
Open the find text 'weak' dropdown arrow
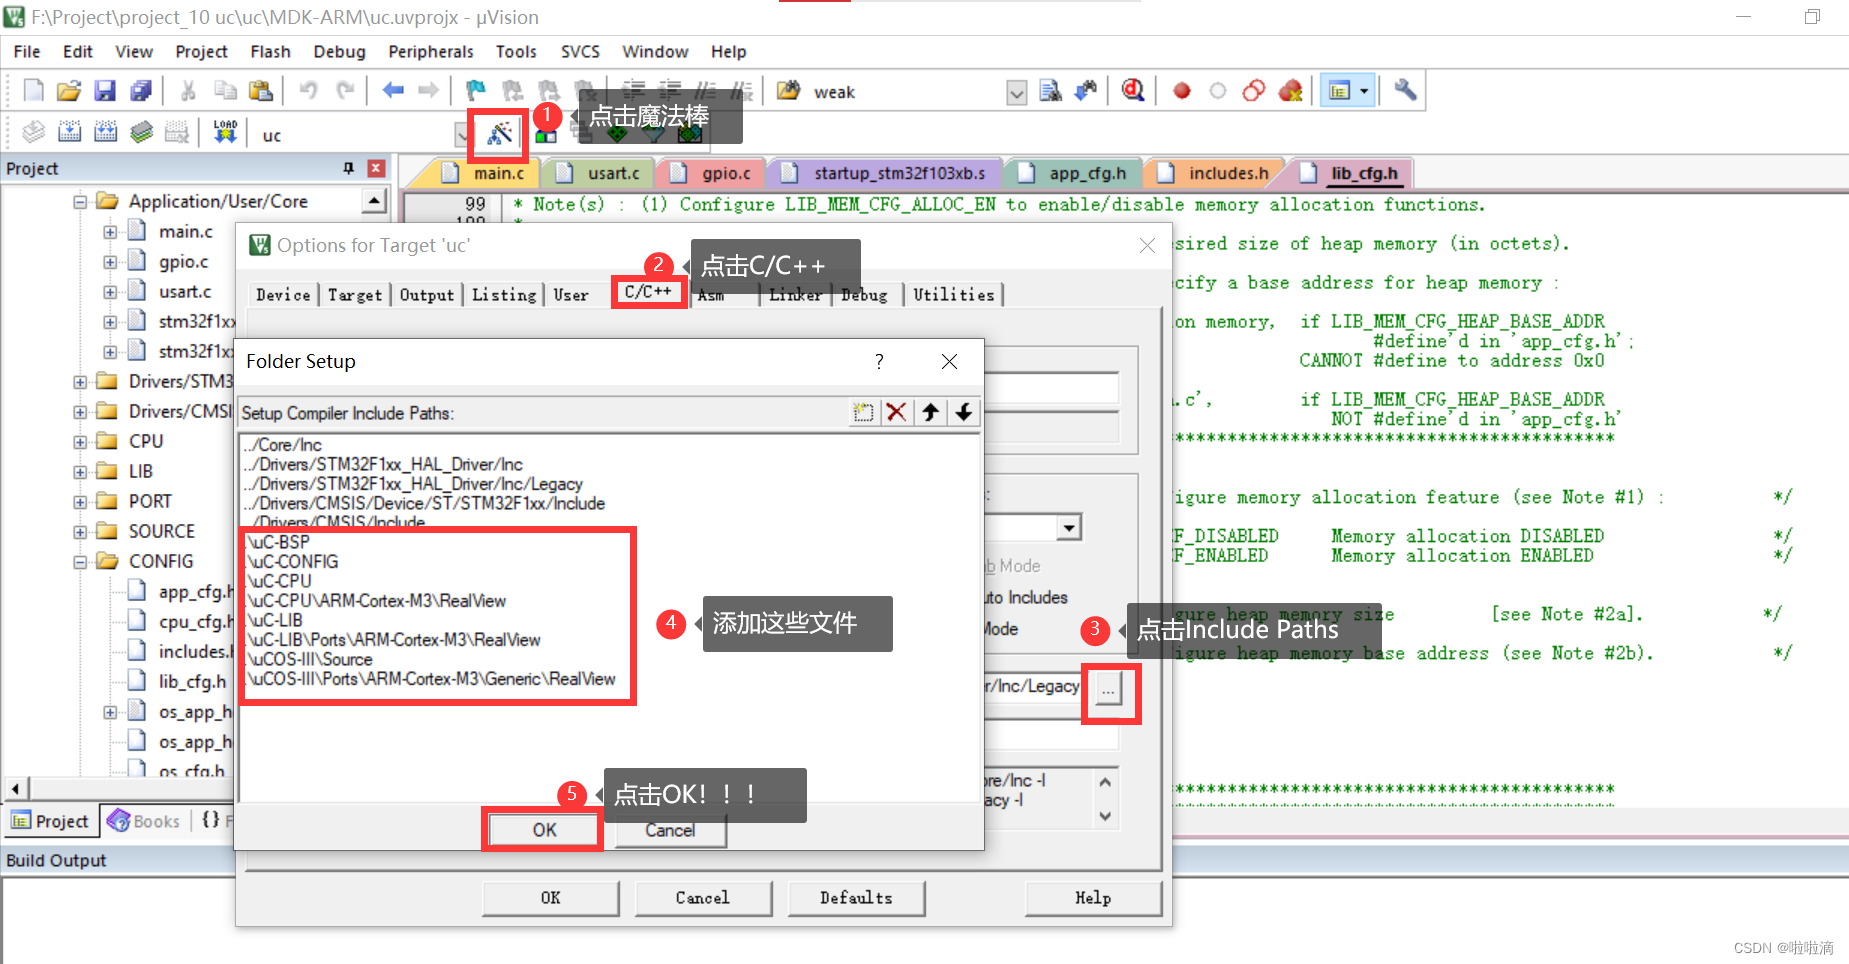click(1016, 92)
